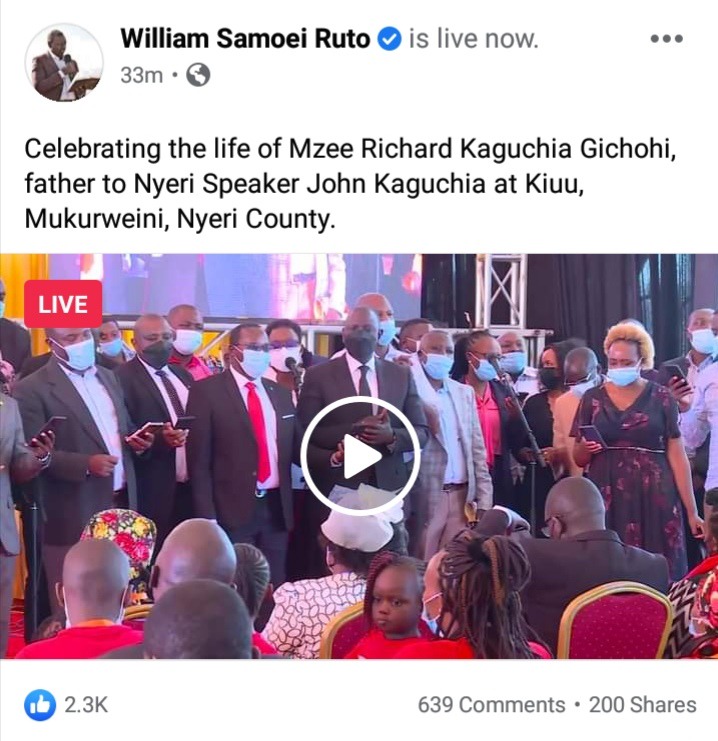Click 'Mukurweini, Nyeri County.' in the caption

[x=180, y=219]
